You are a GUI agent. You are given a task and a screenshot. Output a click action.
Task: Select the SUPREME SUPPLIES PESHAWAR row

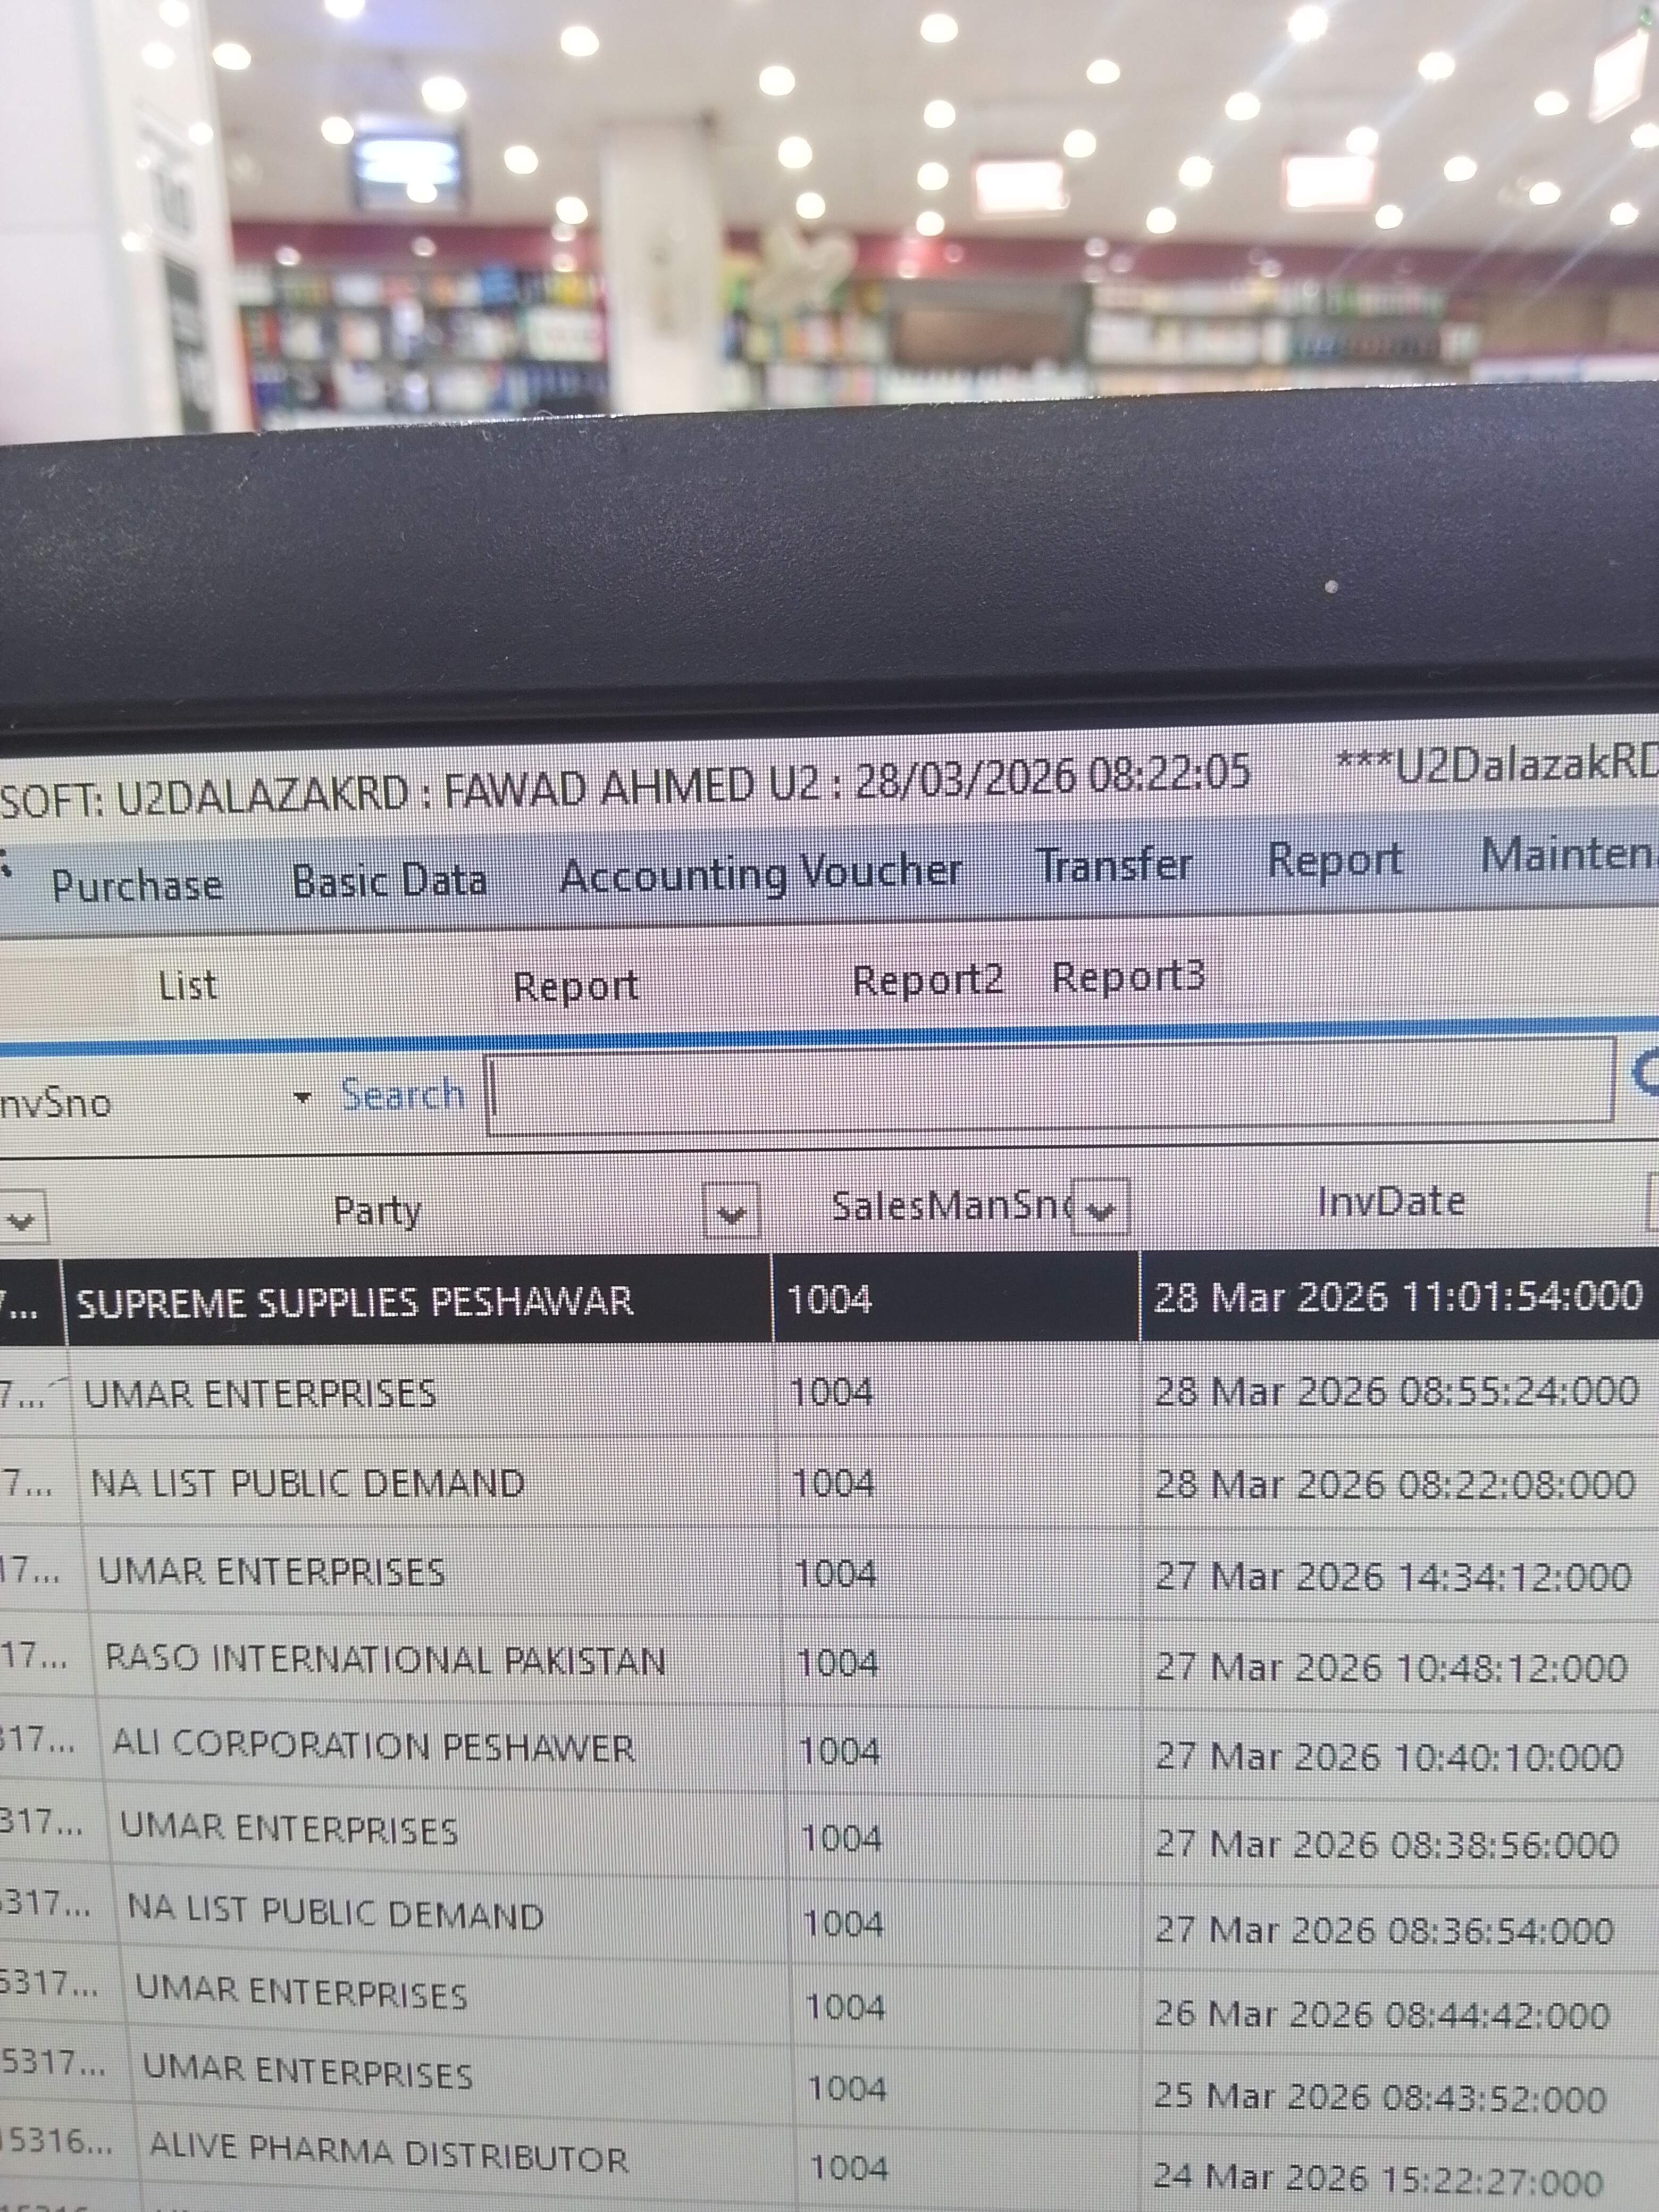point(830,1299)
